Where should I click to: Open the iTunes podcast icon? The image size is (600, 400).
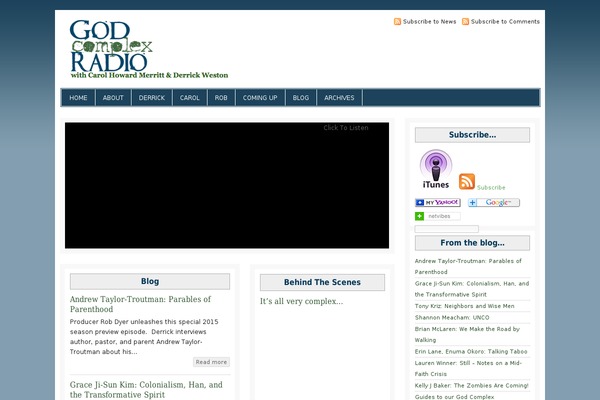pos(436,169)
